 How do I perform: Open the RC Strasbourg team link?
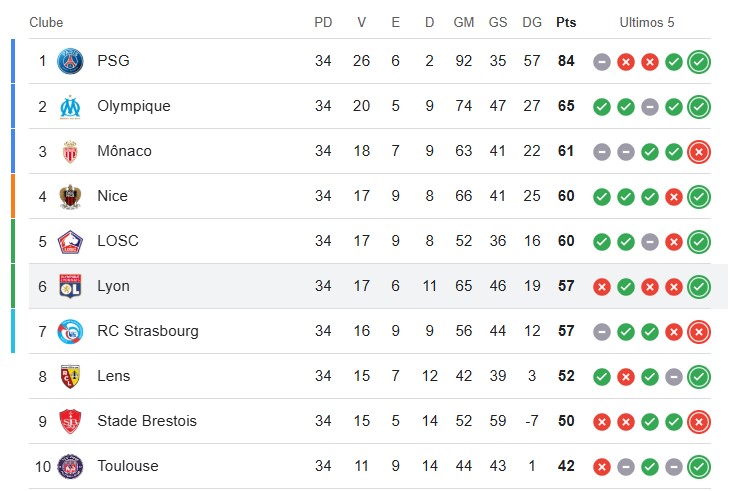tap(148, 331)
